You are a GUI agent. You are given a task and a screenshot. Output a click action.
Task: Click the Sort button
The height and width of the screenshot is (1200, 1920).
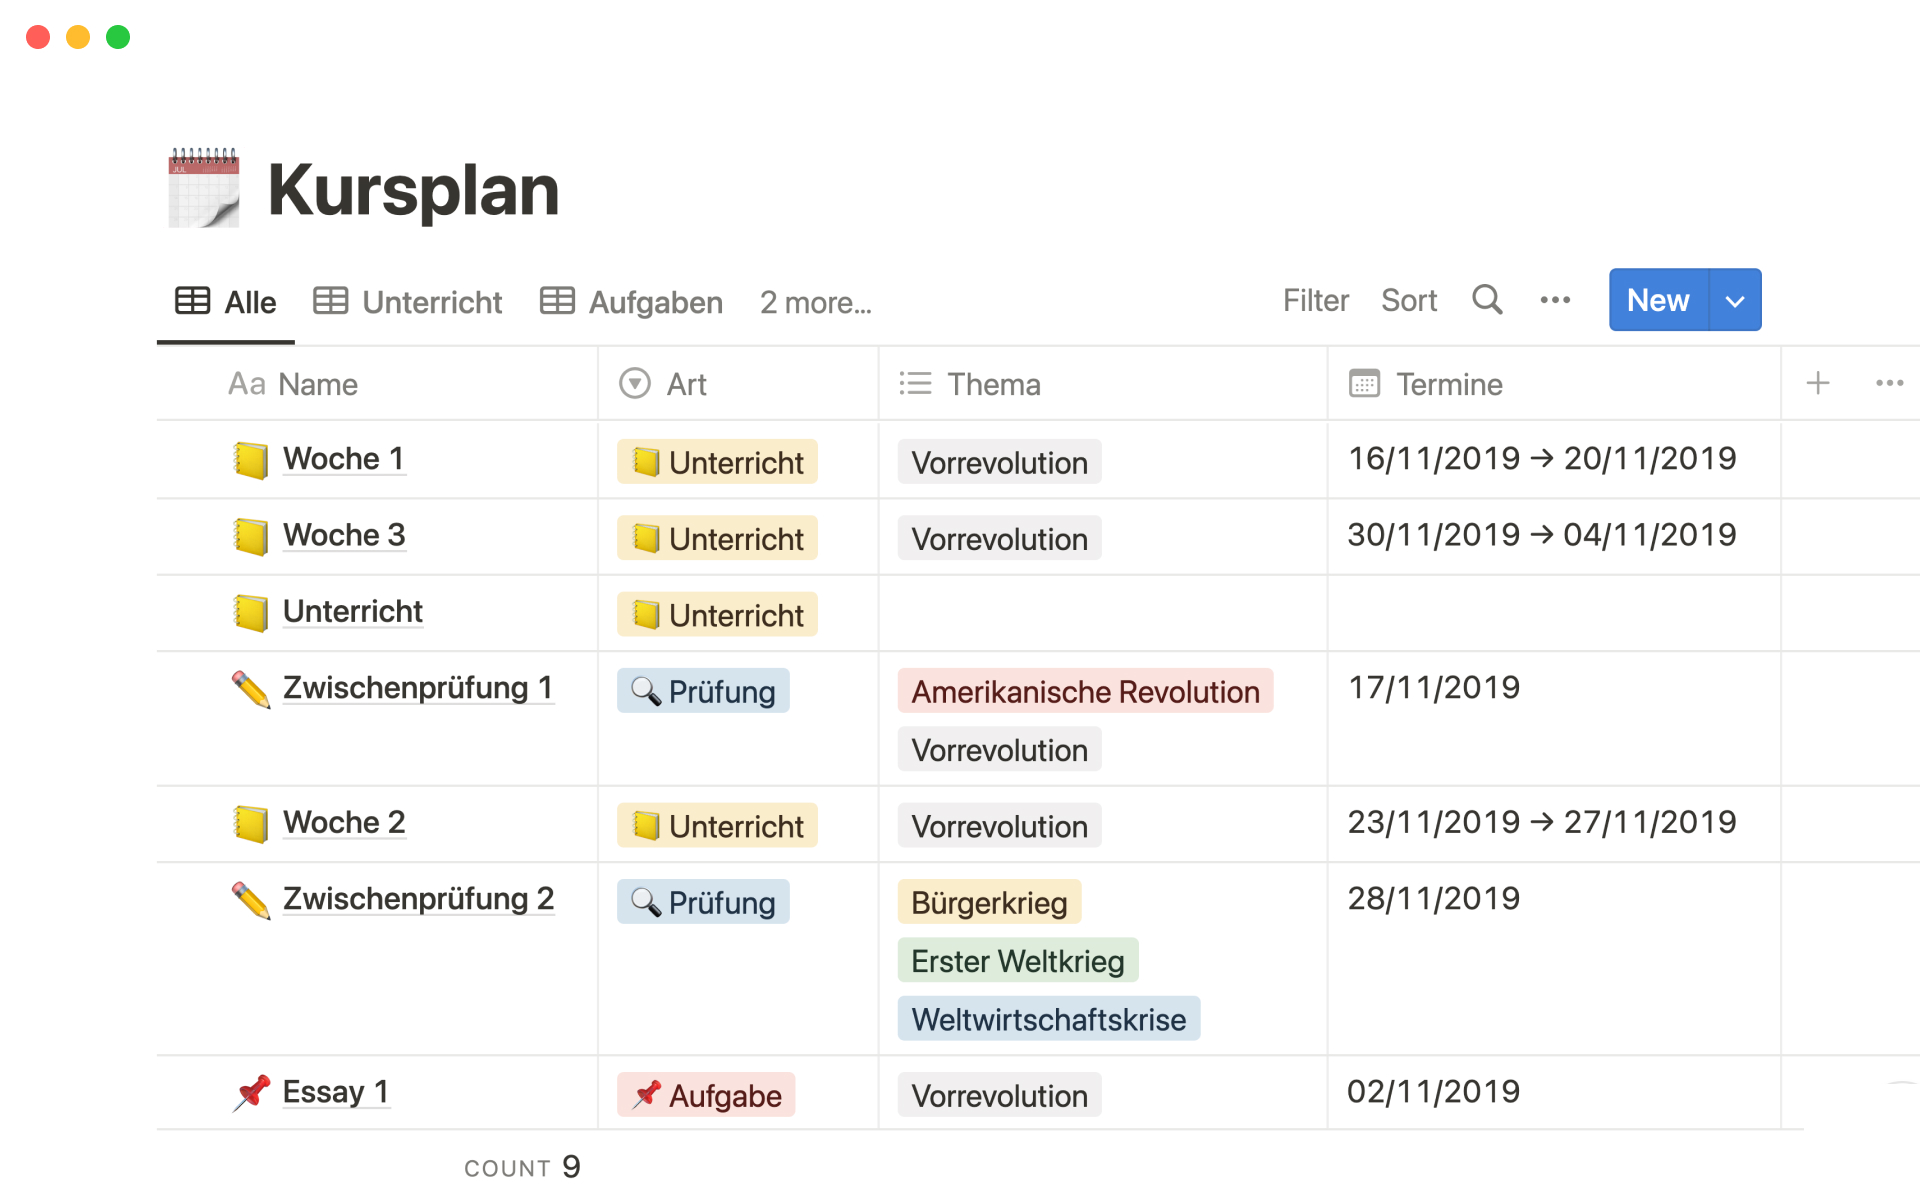[x=1408, y=300]
